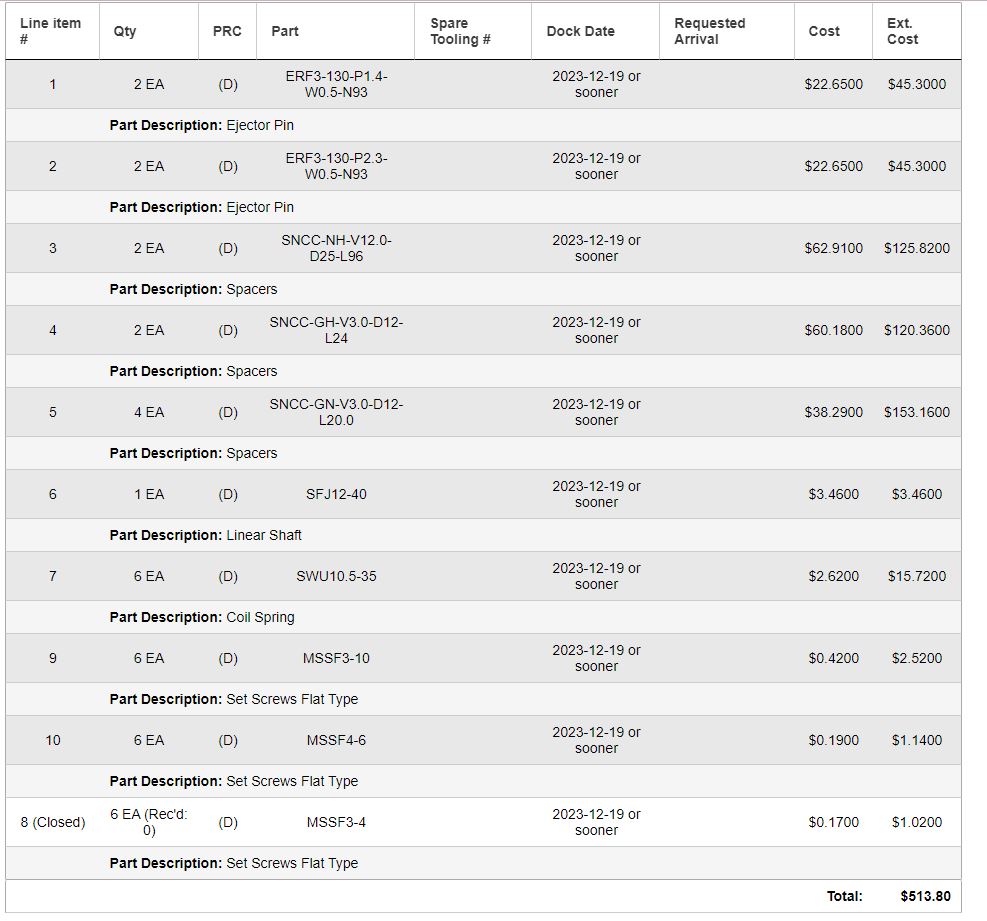Click part number SWU10.5-35
Image resolution: width=987 pixels, height=921 pixels.
coord(336,576)
